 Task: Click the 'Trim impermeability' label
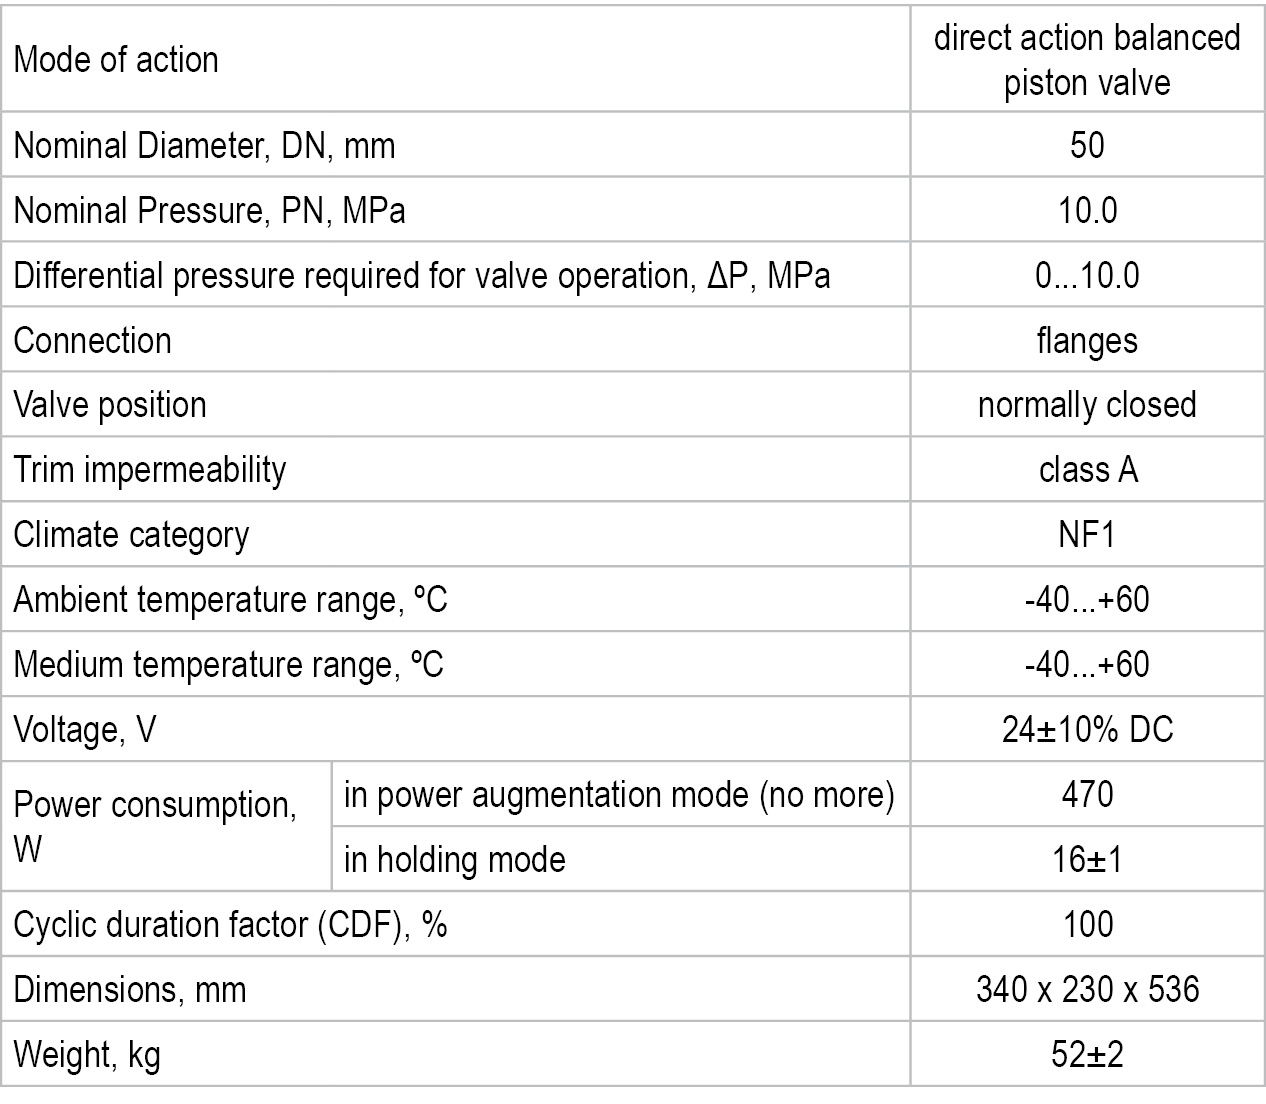[x=150, y=470]
